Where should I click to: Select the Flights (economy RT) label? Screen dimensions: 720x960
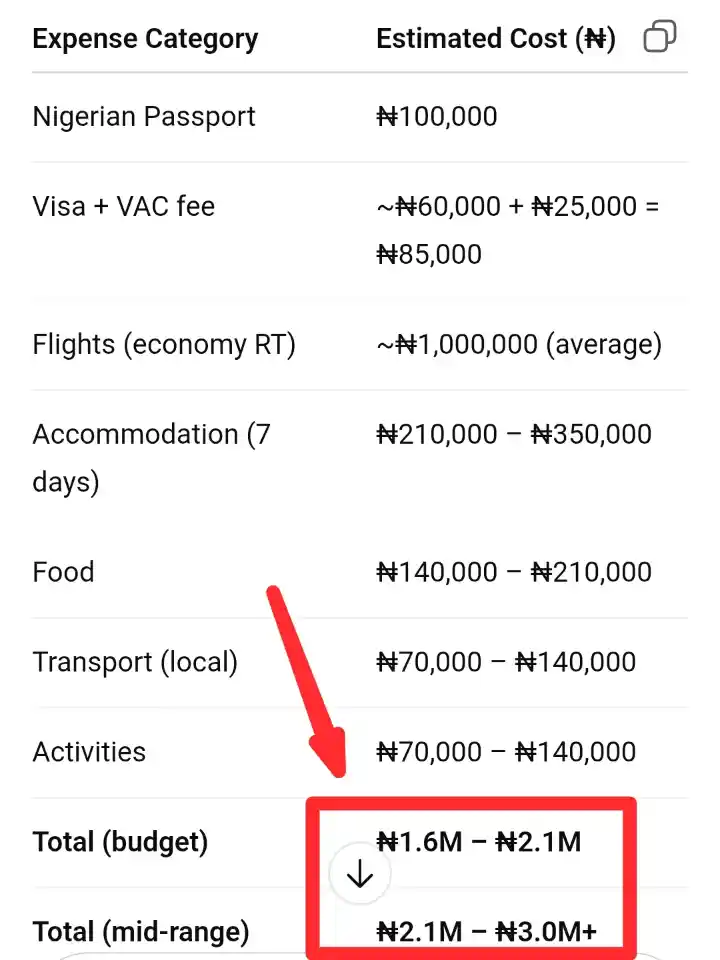(164, 345)
